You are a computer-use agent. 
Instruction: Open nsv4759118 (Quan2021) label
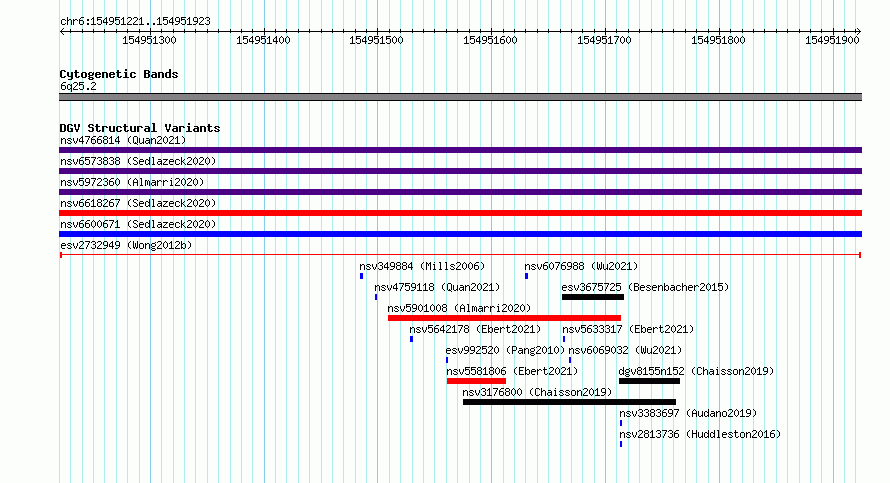[x=437, y=287]
